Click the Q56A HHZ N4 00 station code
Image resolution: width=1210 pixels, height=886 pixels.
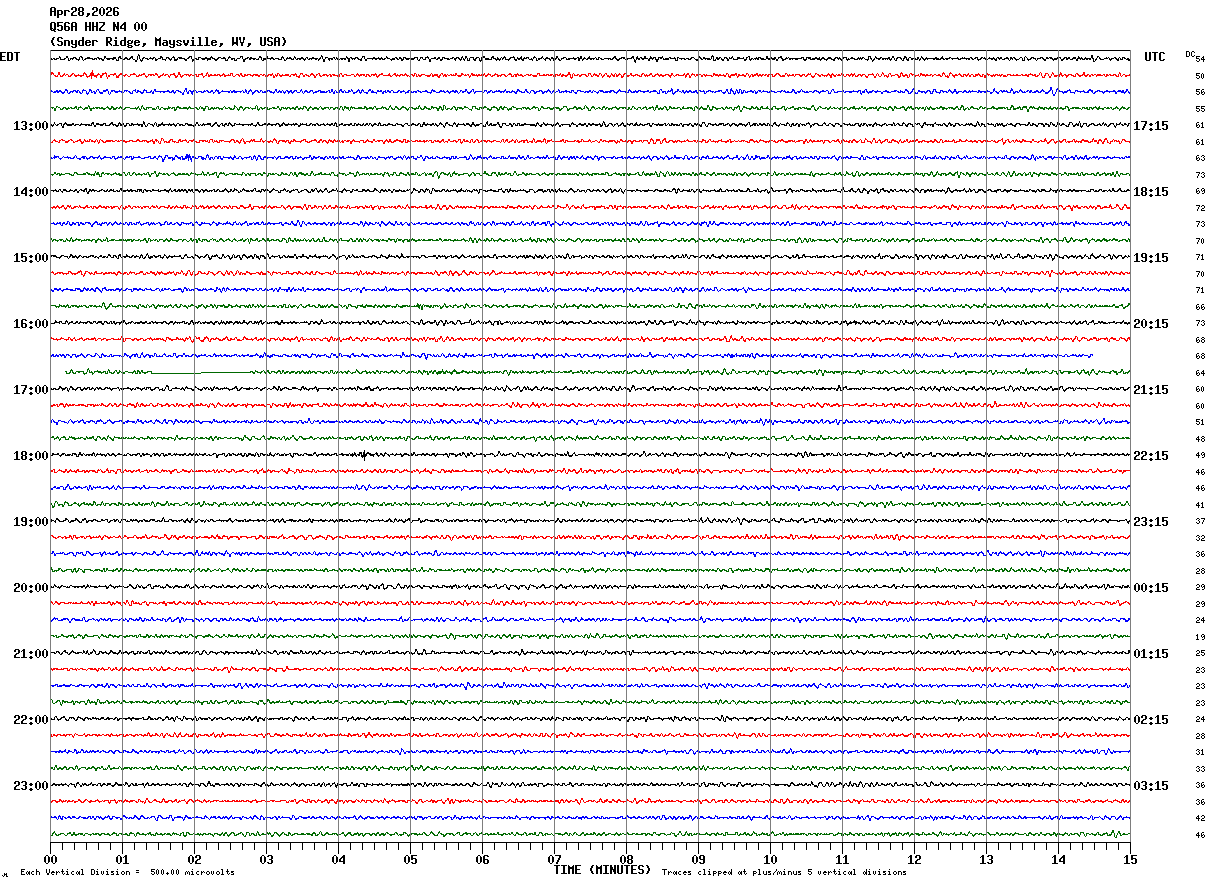click(x=98, y=27)
